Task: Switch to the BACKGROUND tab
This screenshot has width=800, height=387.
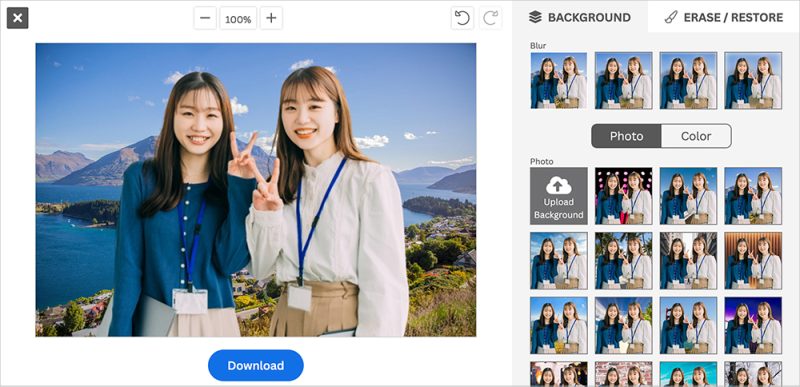Action: pyautogui.click(x=580, y=17)
